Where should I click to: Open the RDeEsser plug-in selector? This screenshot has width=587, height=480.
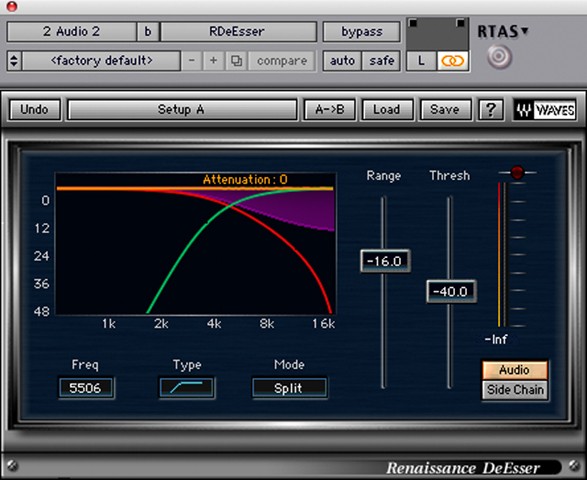point(238,32)
